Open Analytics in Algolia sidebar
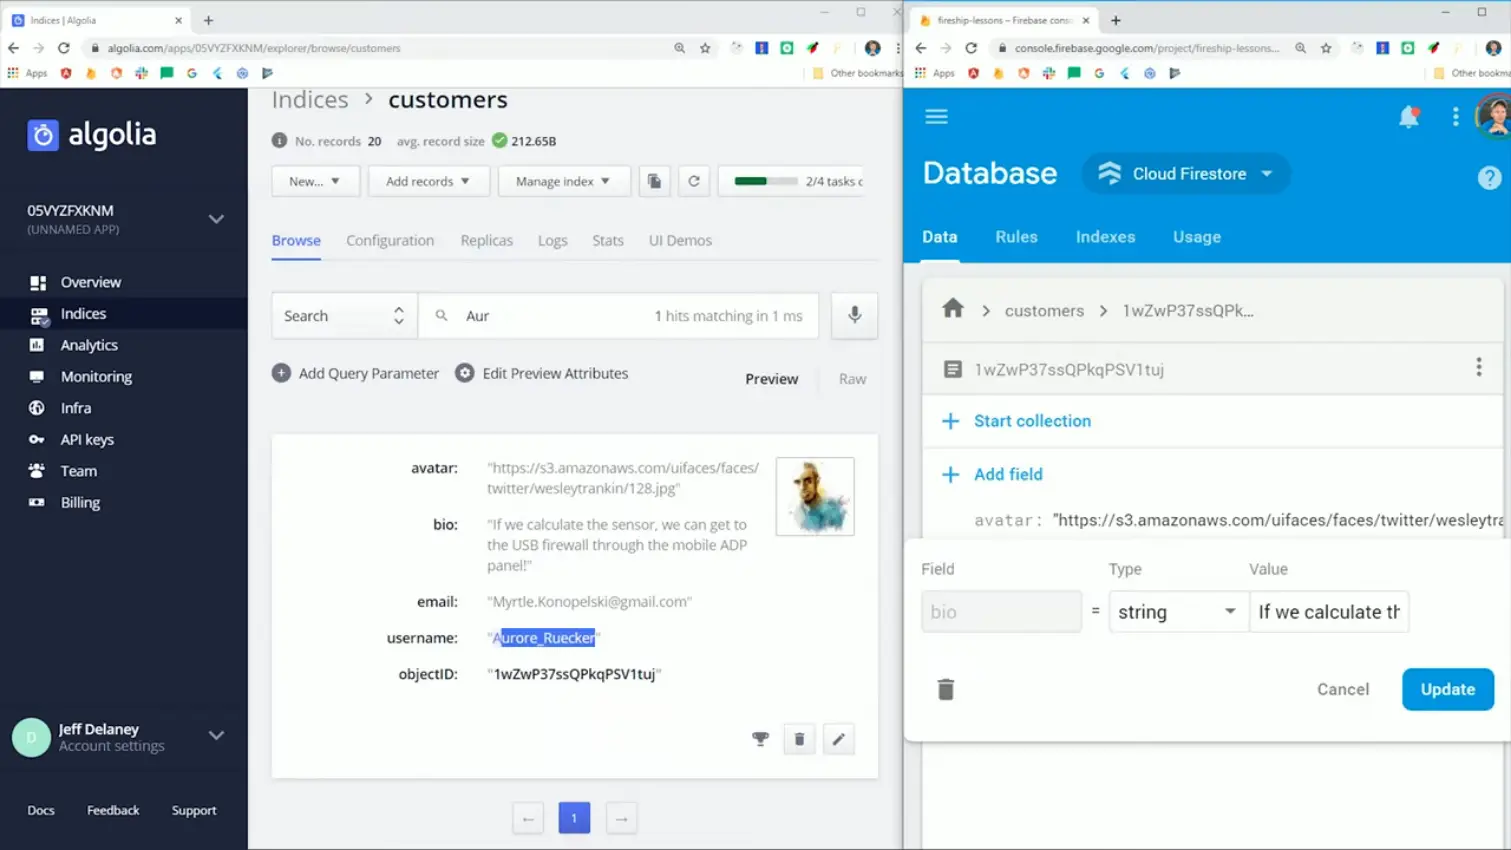Image resolution: width=1511 pixels, height=850 pixels. pyautogui.click(x=89, y=345)
